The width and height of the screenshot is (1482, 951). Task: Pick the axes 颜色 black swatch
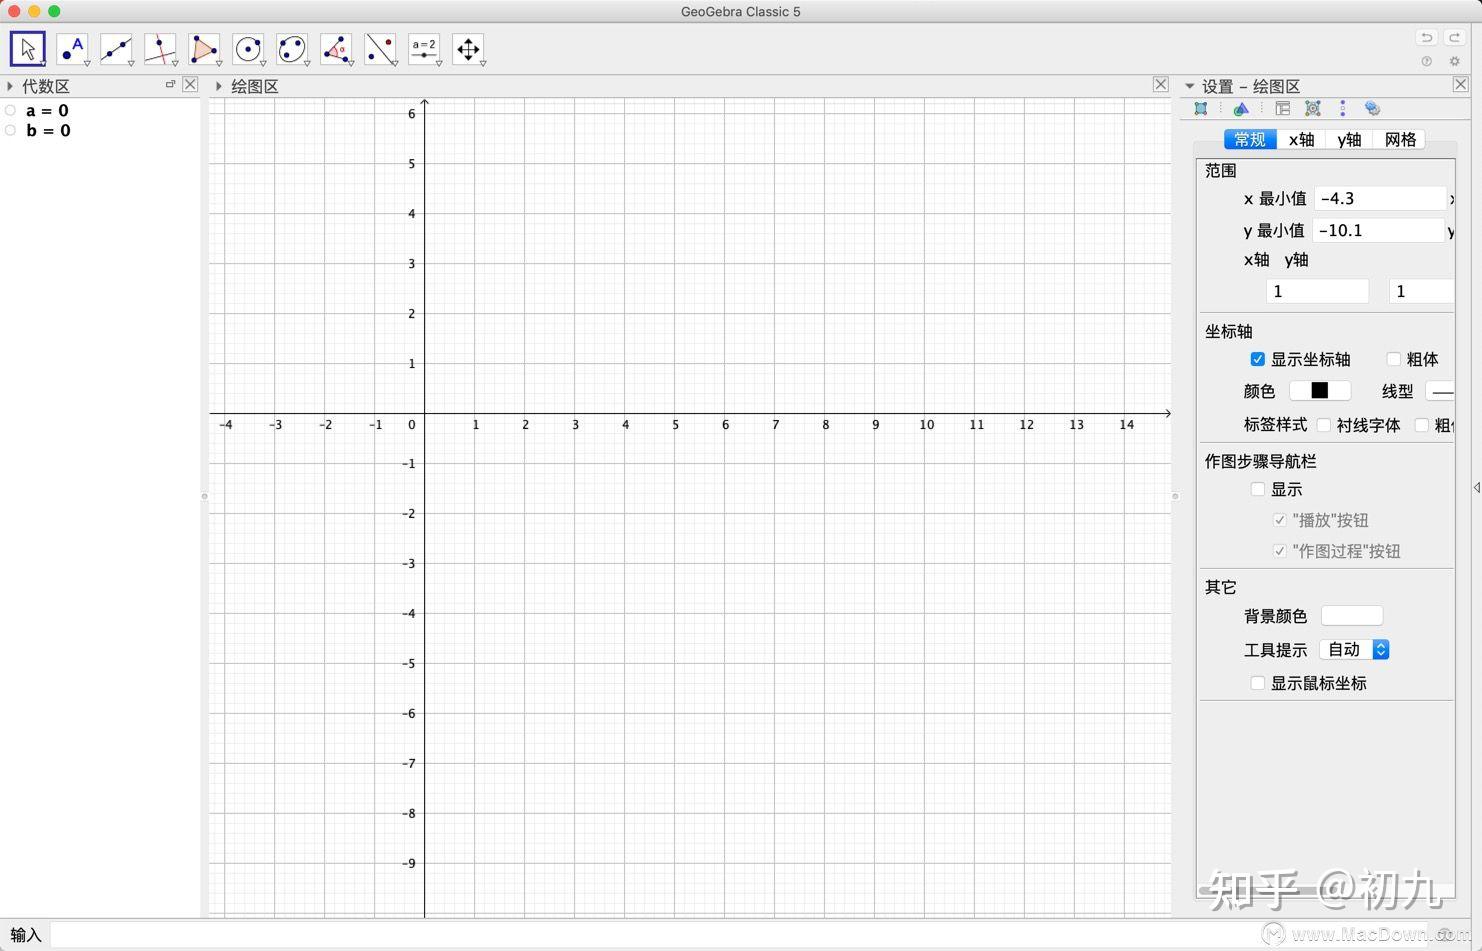1320,391
